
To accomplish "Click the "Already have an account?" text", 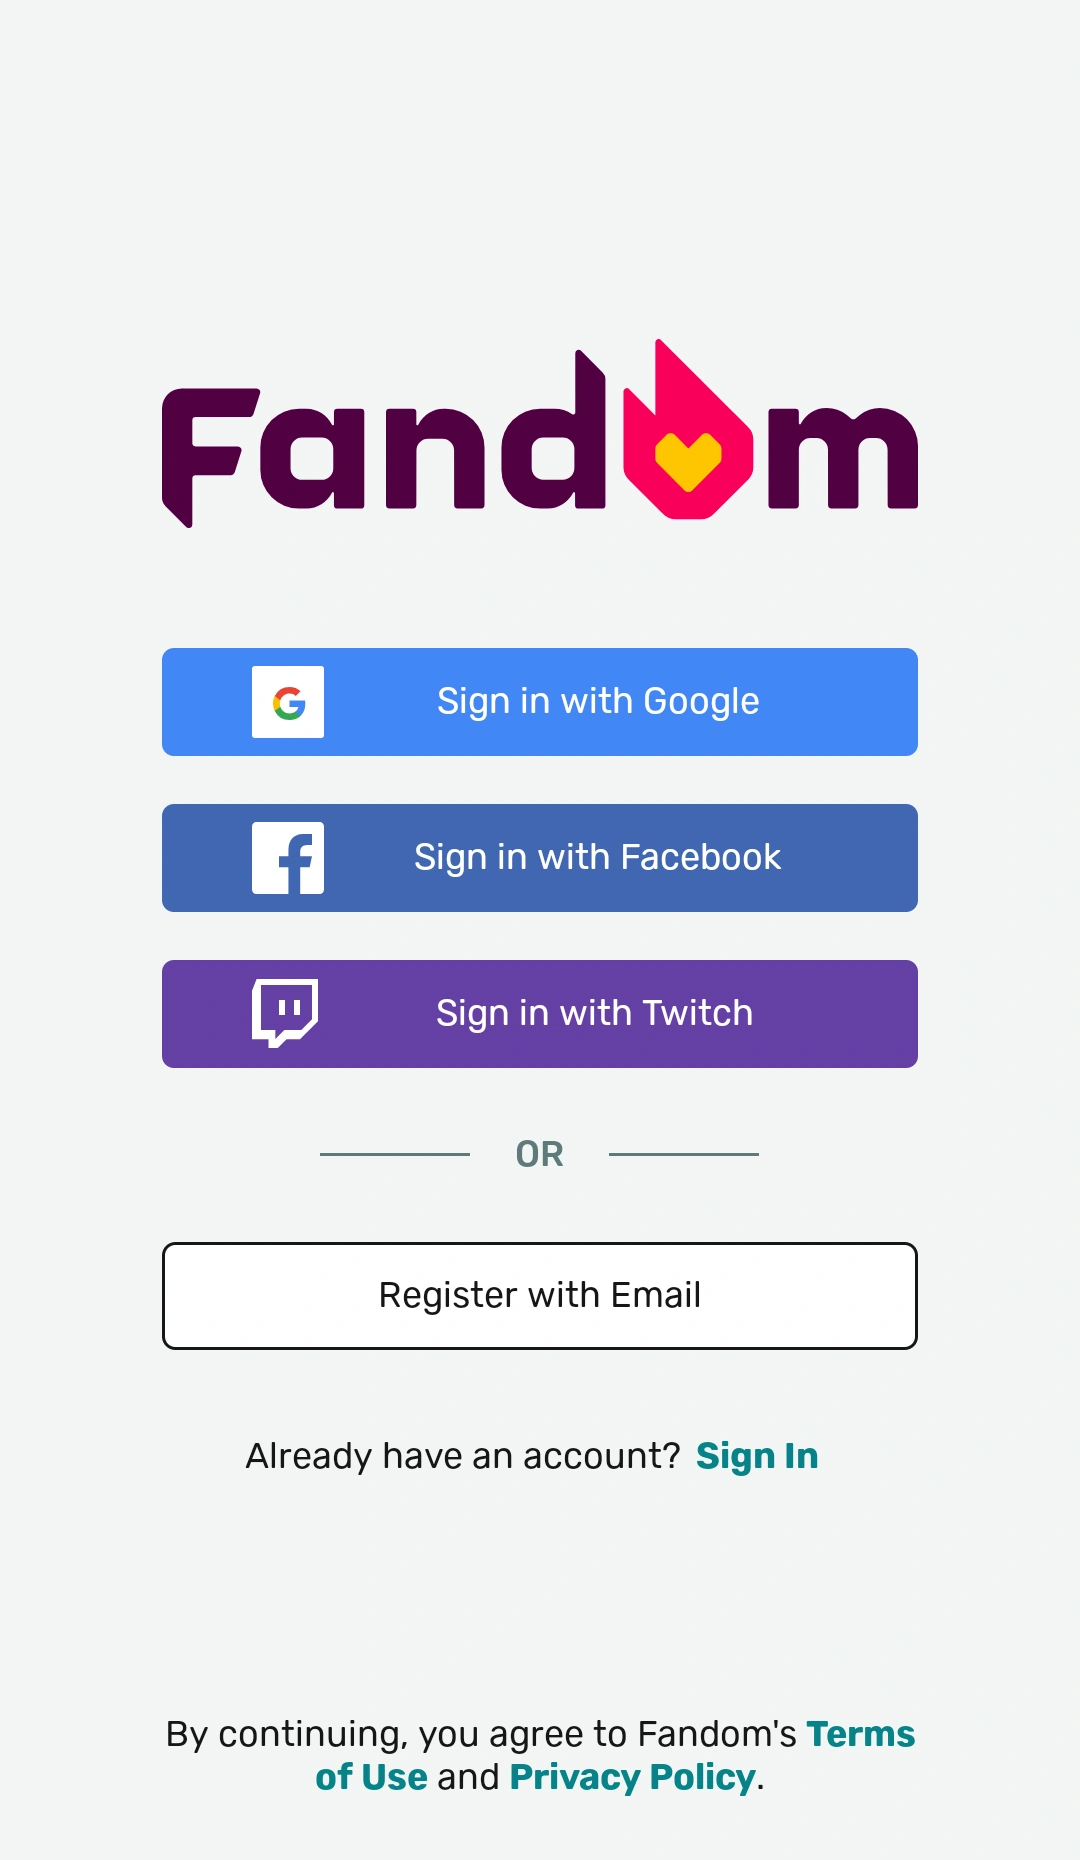I will tap(462, 1456).
